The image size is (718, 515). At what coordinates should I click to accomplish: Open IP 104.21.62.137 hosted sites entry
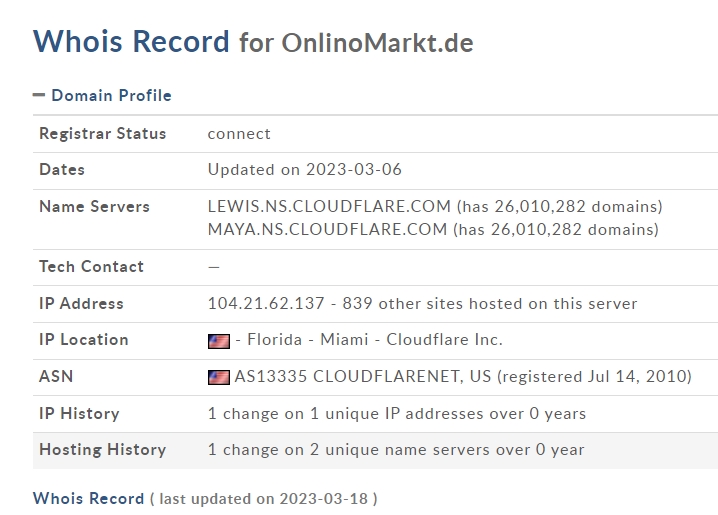click(422, 304)
